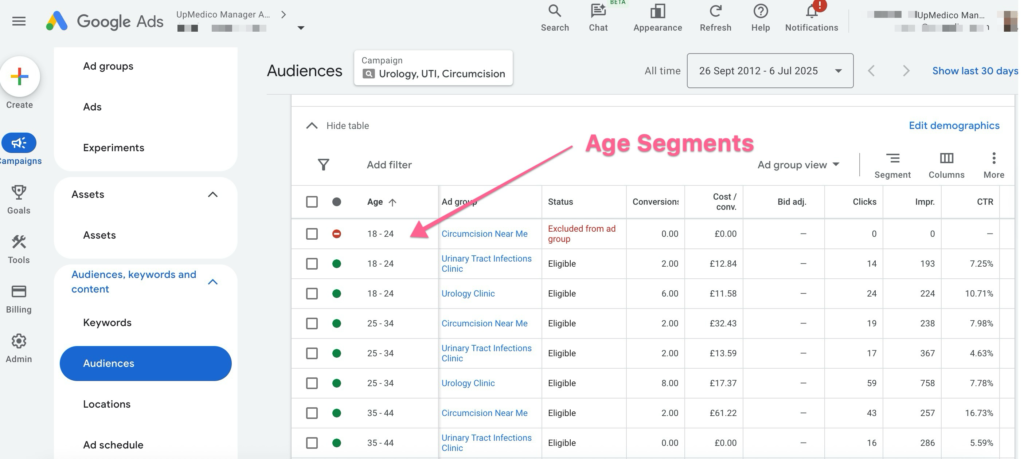Open the Segment button
1024x459 pixels.
point(893,165)
